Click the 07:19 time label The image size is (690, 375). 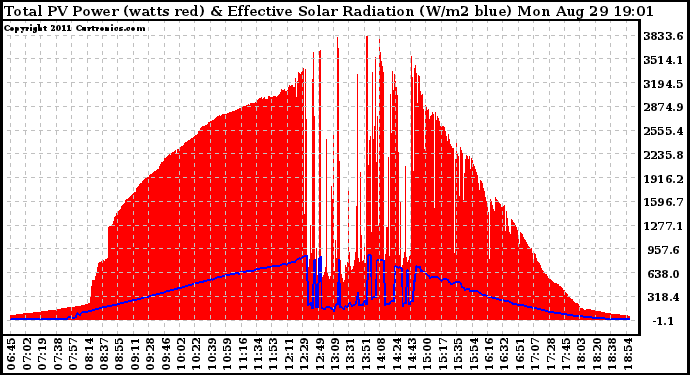click(42, 354)
